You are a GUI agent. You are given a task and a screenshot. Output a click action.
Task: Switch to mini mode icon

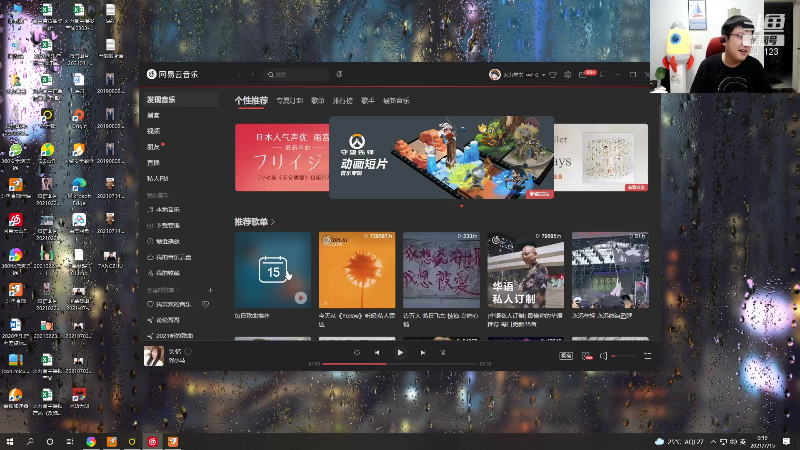coord(603,74)
